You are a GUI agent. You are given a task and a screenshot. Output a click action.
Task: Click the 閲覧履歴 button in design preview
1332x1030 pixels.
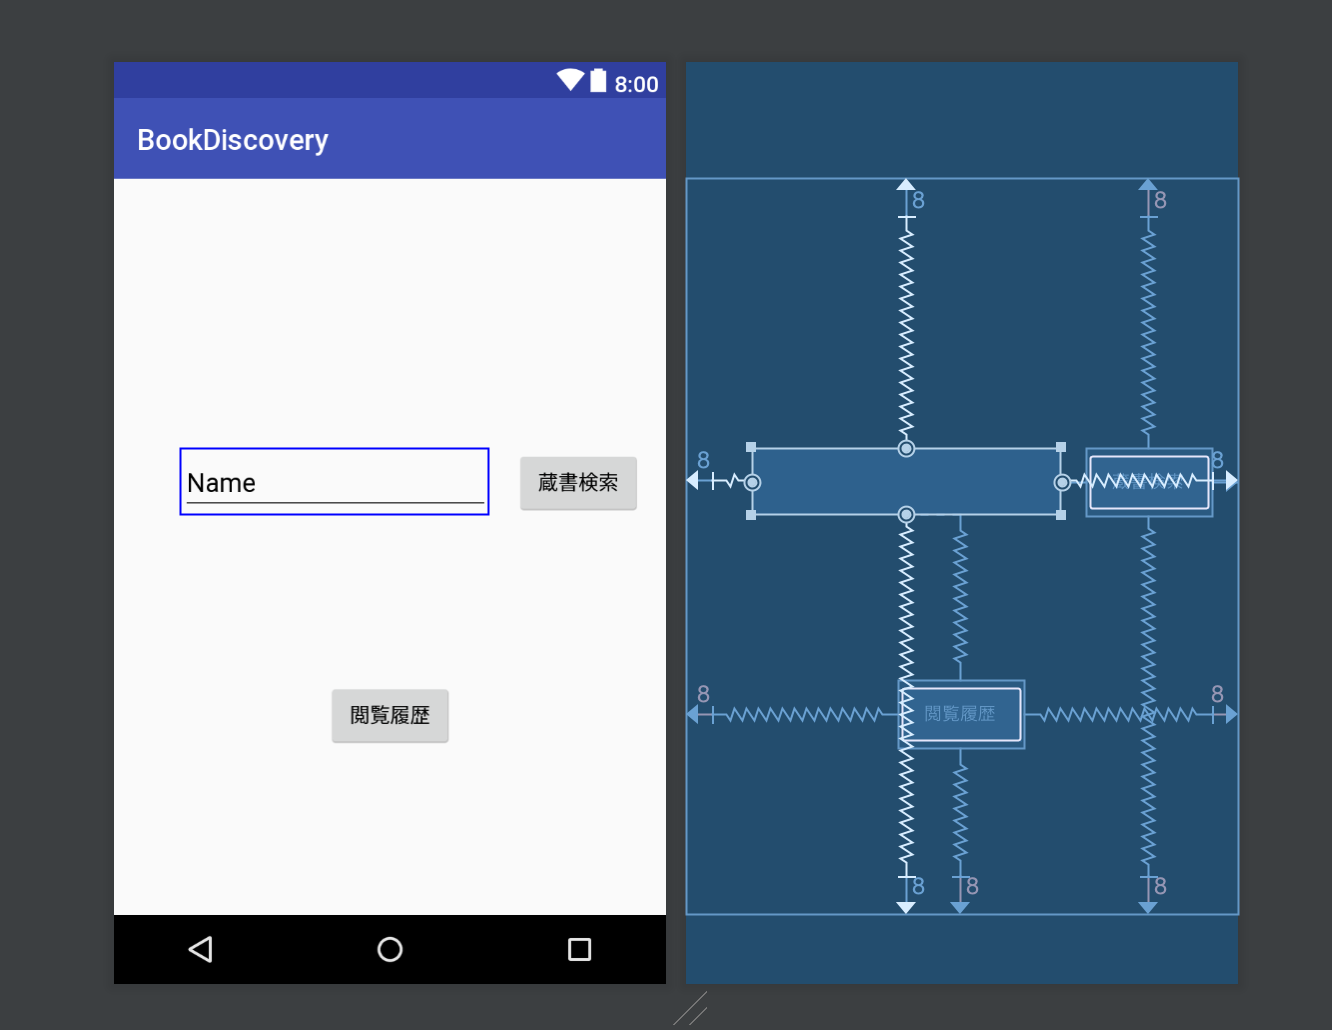(390, 715)
